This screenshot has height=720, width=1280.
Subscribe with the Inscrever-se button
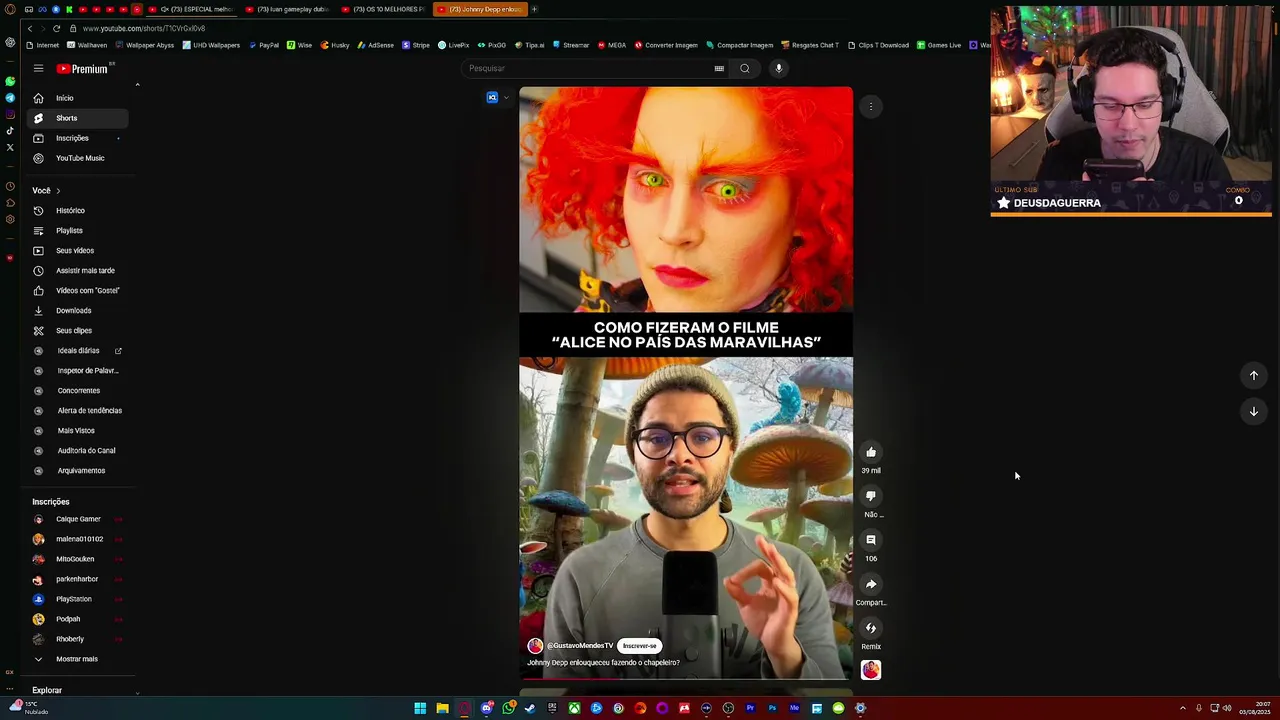640,646
